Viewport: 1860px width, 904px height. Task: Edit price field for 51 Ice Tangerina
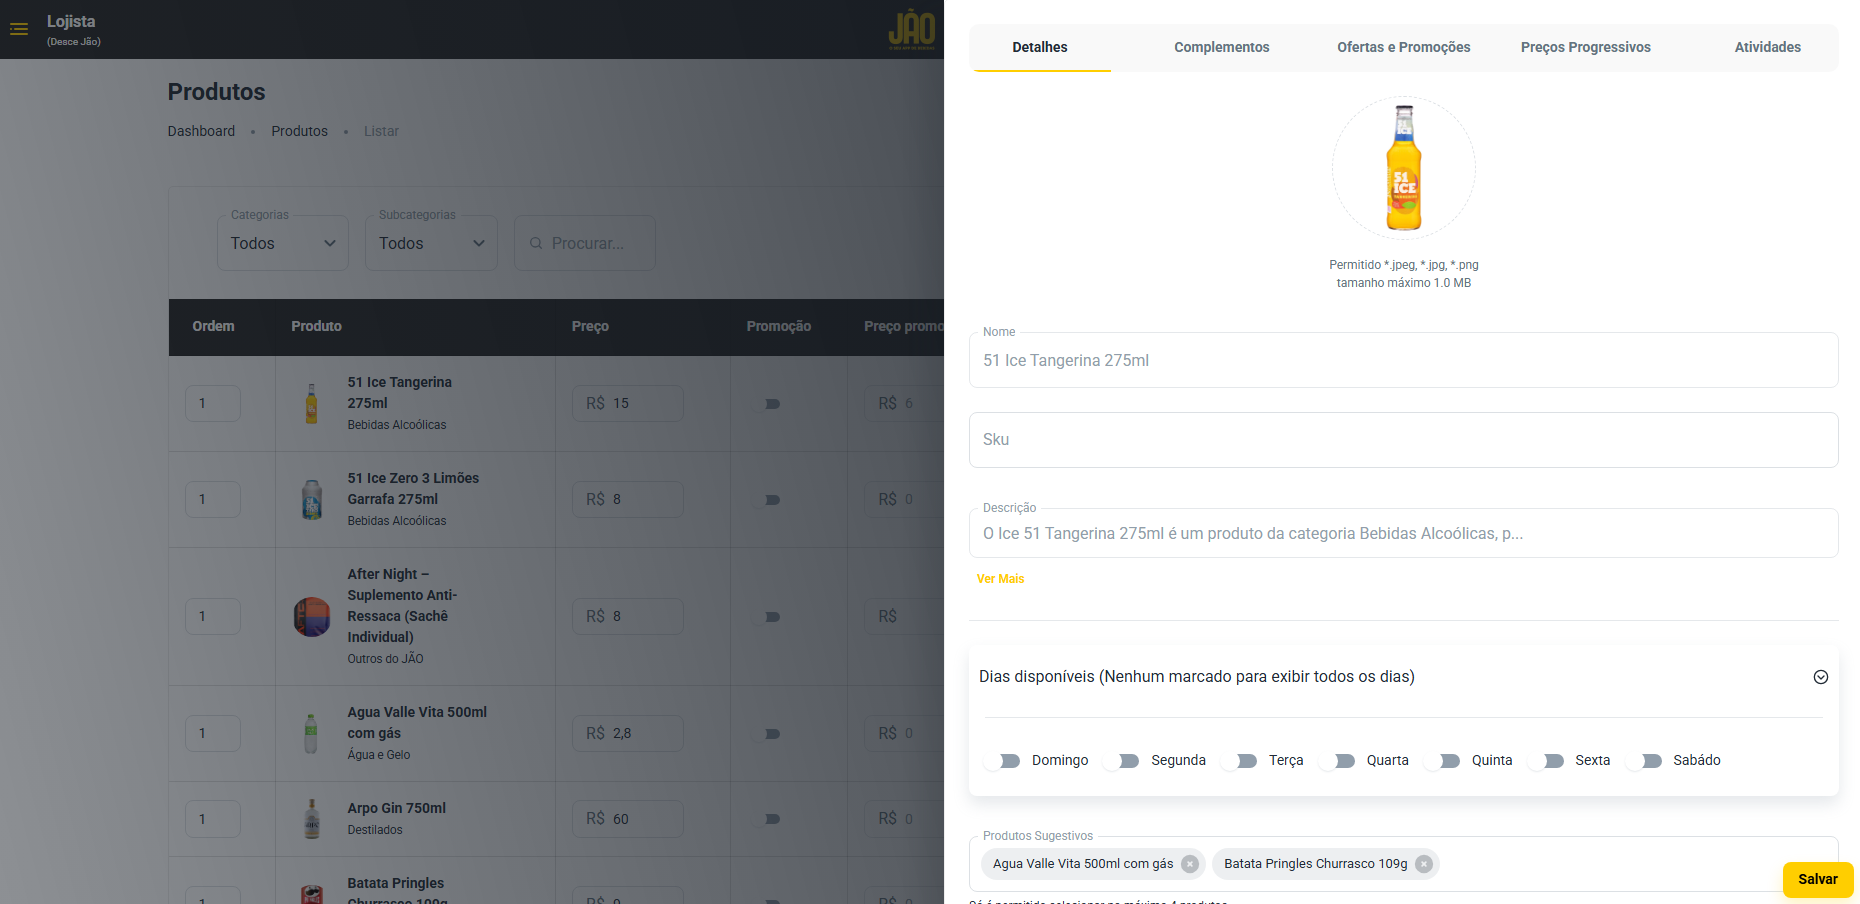[x=628, y=404]
